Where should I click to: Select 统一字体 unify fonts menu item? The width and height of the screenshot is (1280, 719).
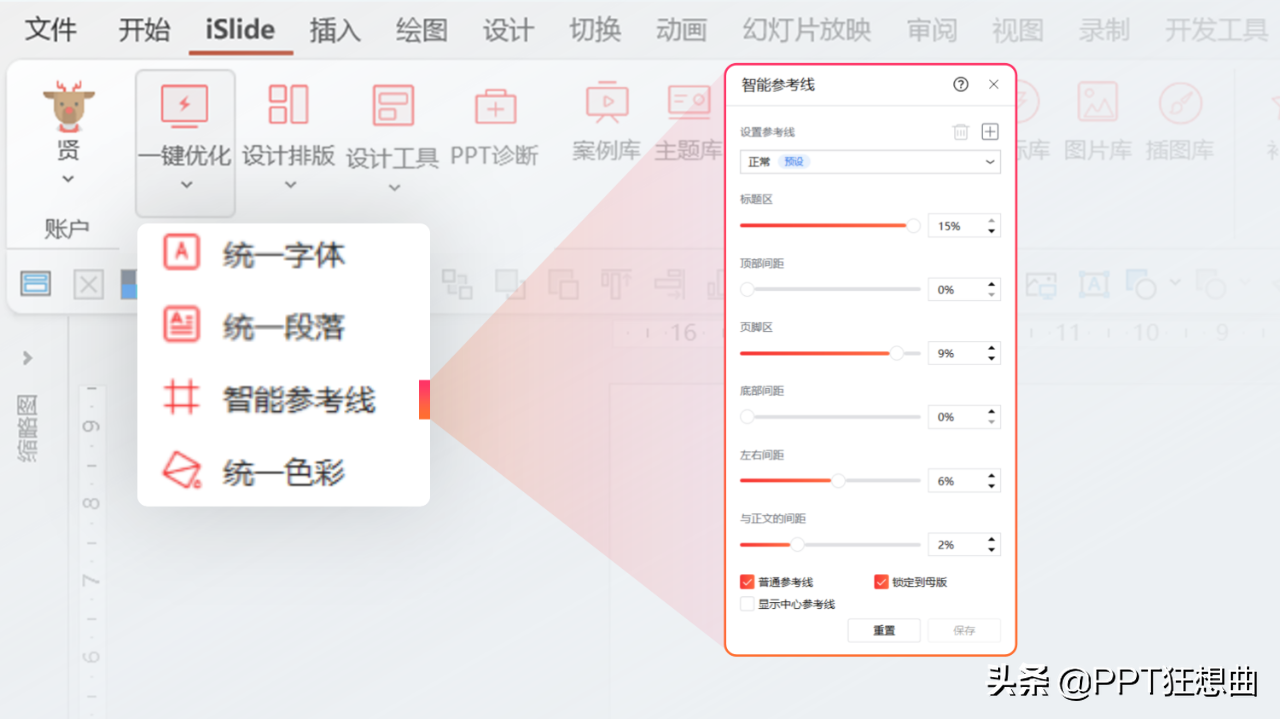pyautogui.click(x=283, y=254)
